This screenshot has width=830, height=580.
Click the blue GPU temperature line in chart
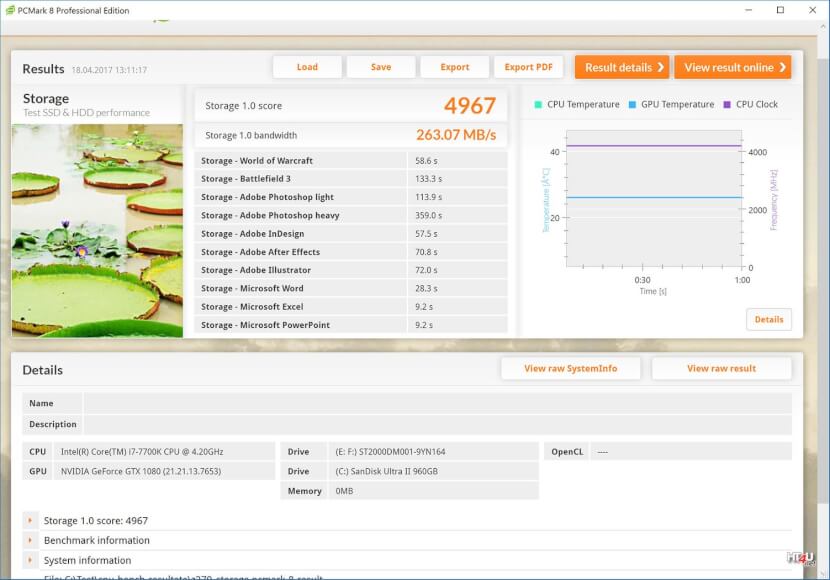coord(654,197)
